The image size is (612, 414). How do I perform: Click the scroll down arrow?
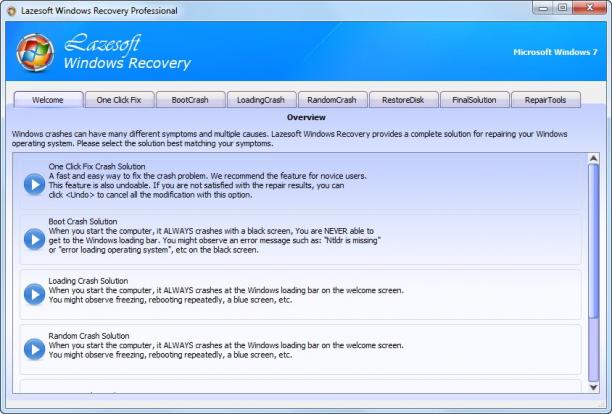[x=593, y=387]
